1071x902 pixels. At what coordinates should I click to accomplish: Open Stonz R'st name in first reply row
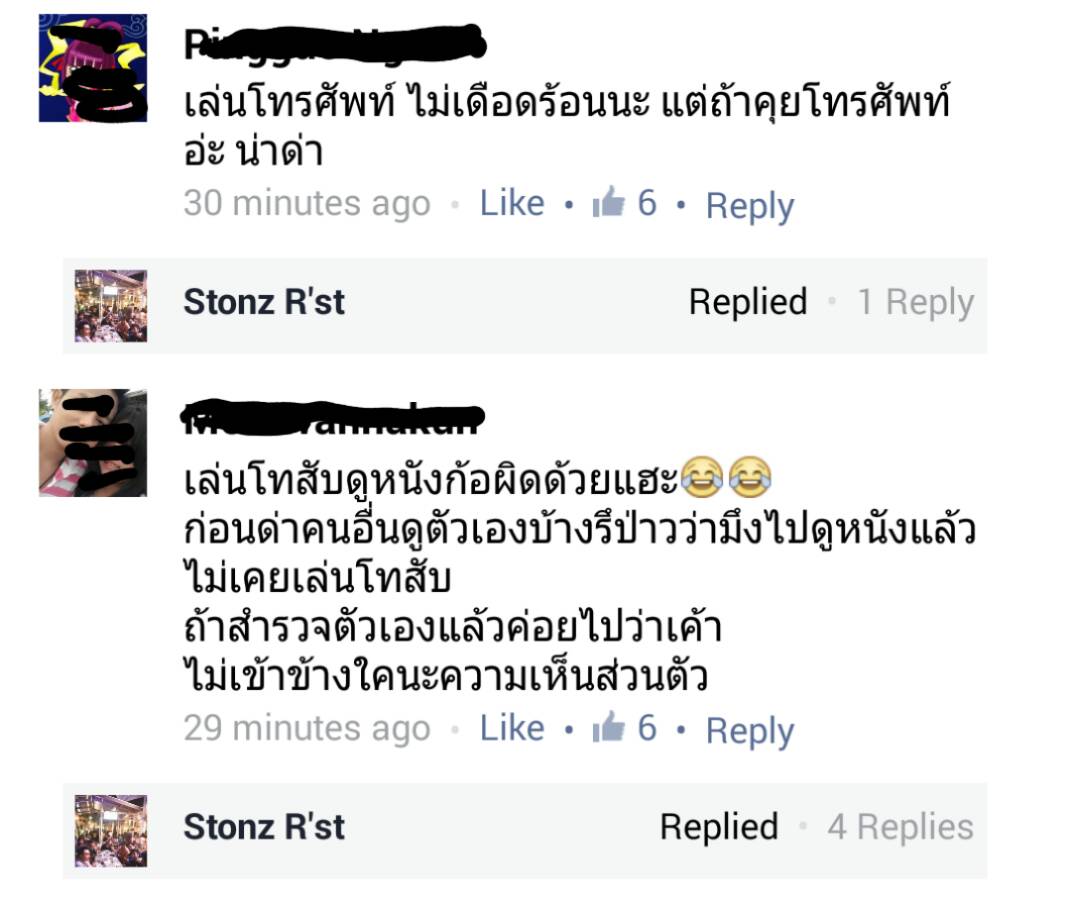coord(264,302)
